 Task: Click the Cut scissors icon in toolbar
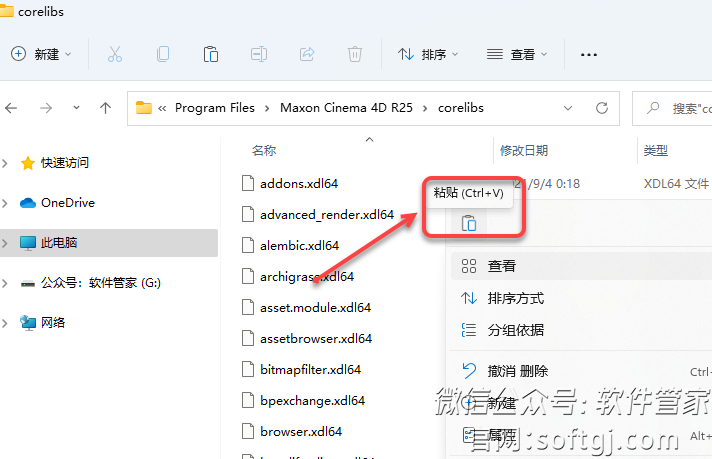click(x=114, y=54)
